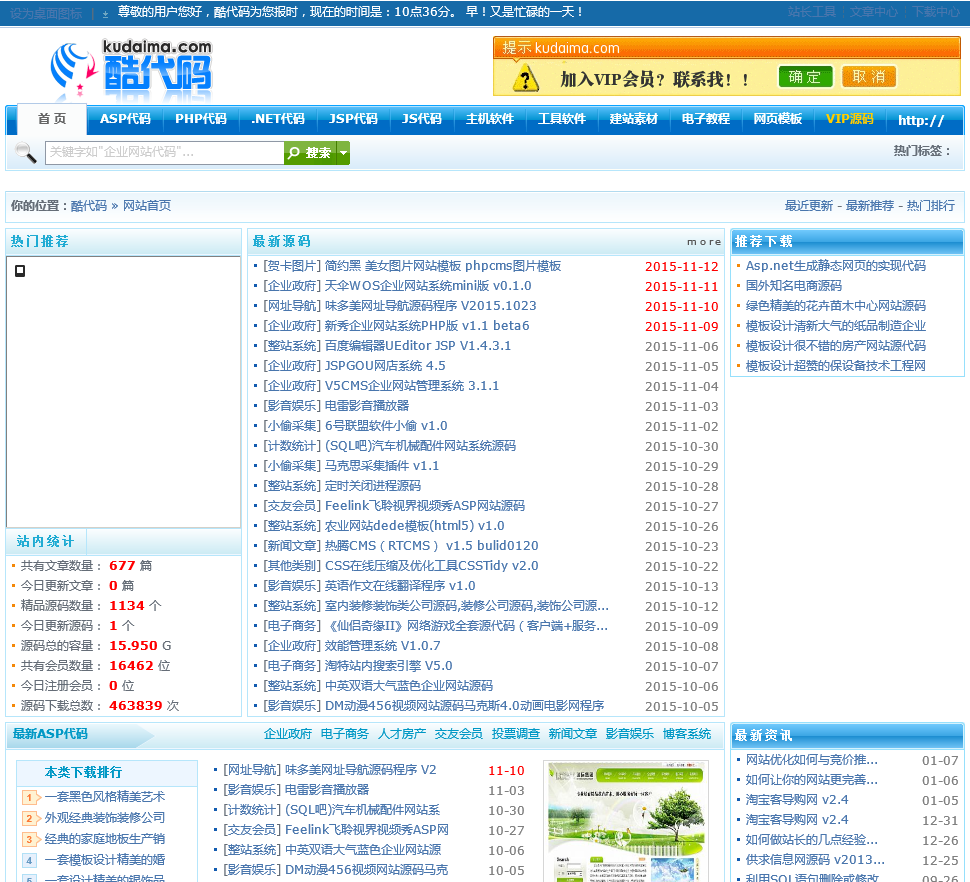Viewport: 970px width, 882px height.
Task: Open 6号联盟软件小偷 v1.0 entry
Action: (386, 426)
